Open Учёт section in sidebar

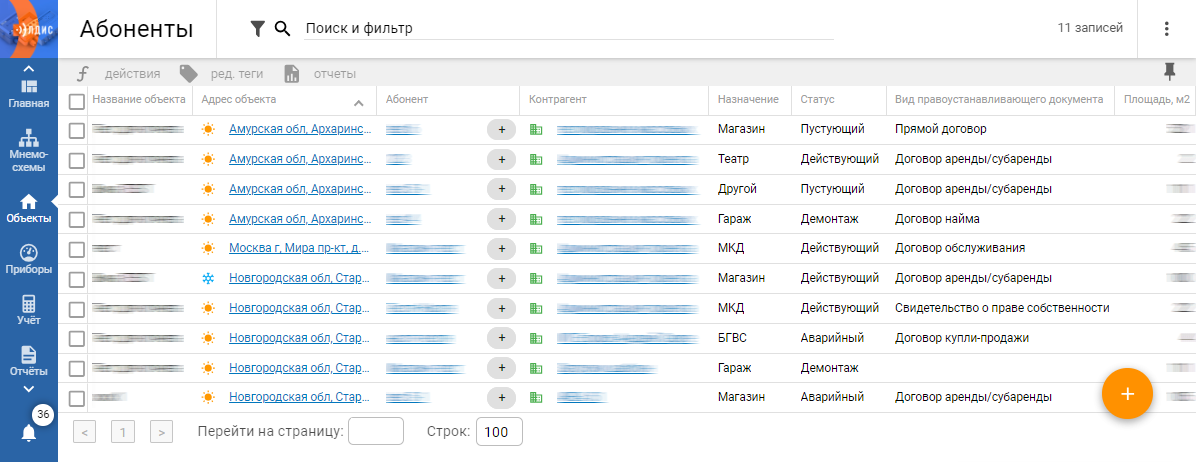click(29, 310)
